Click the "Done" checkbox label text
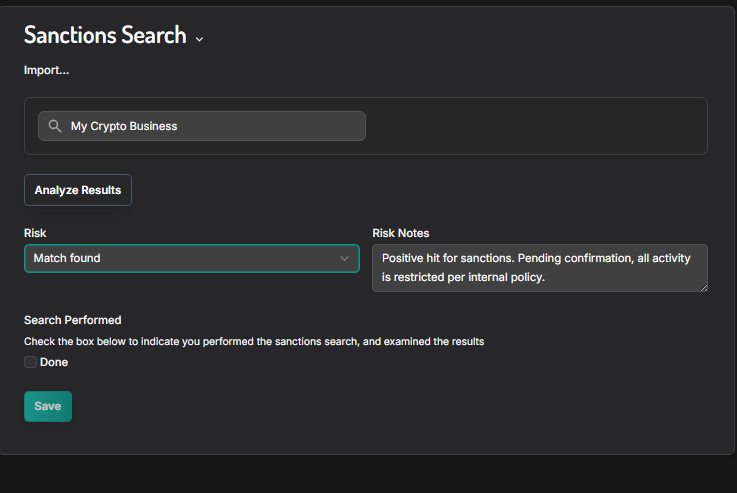Viewport: 737px width, 493px height. [x=54, y=362]
